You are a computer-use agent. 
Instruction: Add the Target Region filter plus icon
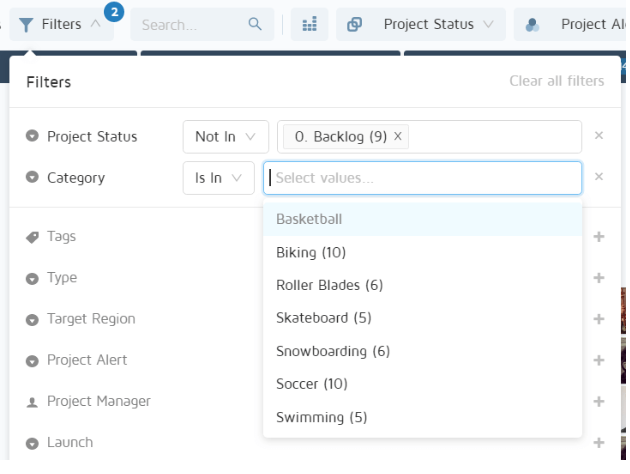click(599, 319)
